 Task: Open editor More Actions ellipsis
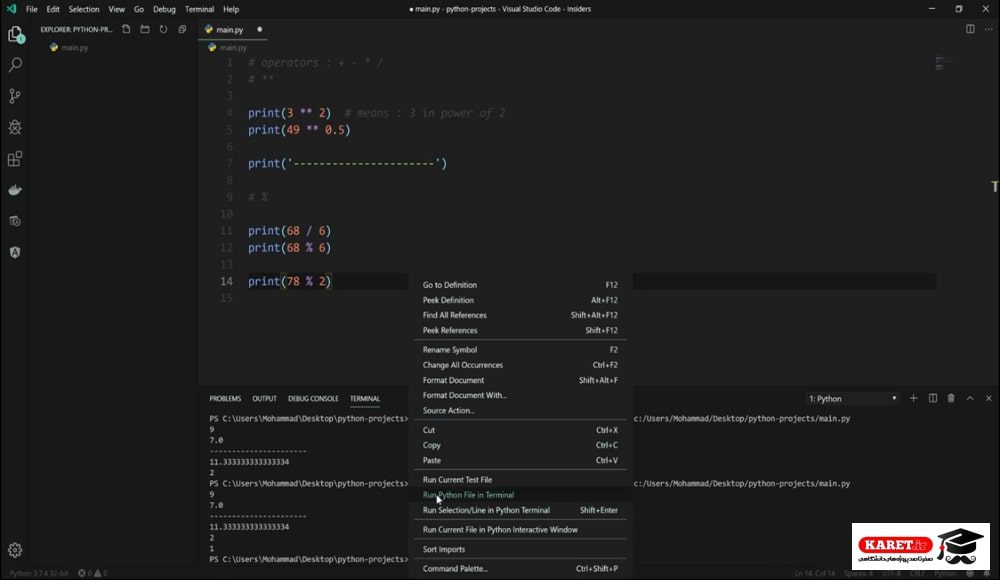[989, 29]
